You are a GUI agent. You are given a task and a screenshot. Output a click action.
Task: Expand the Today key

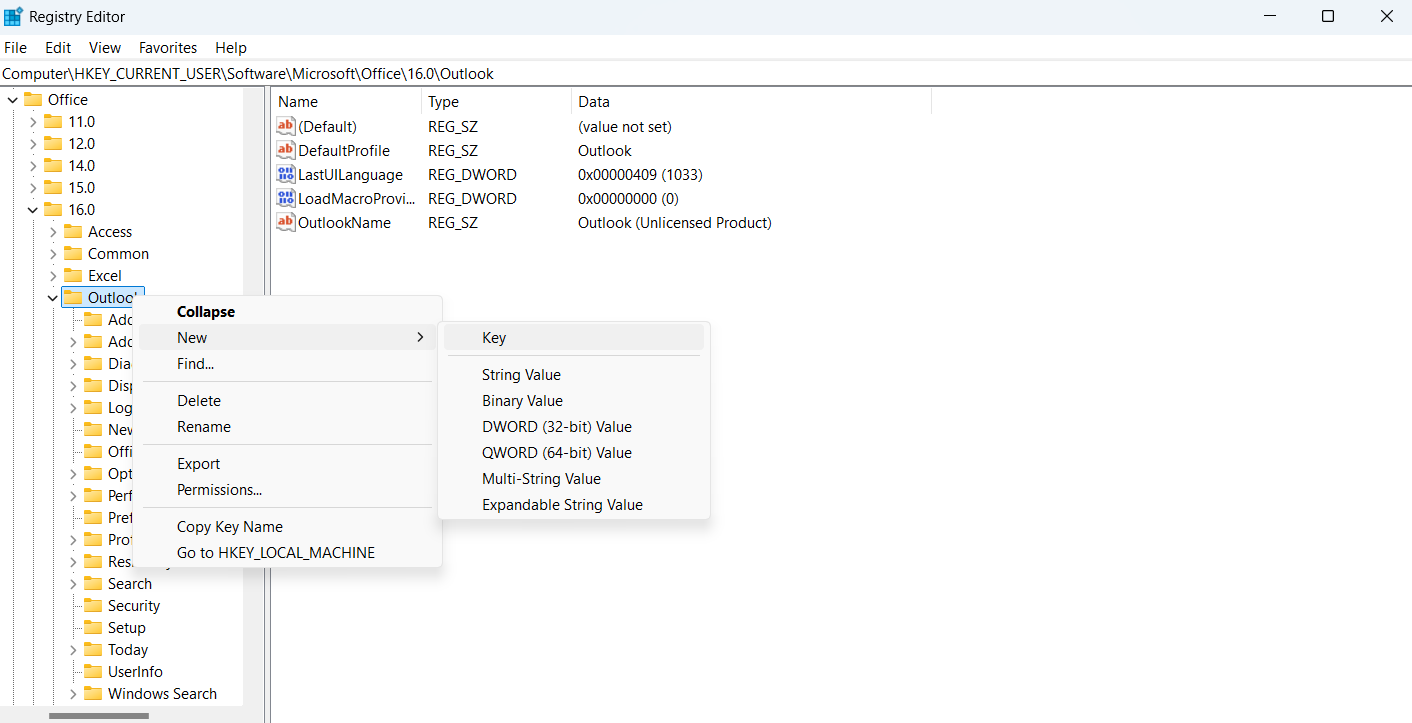[x=72, y=649]
